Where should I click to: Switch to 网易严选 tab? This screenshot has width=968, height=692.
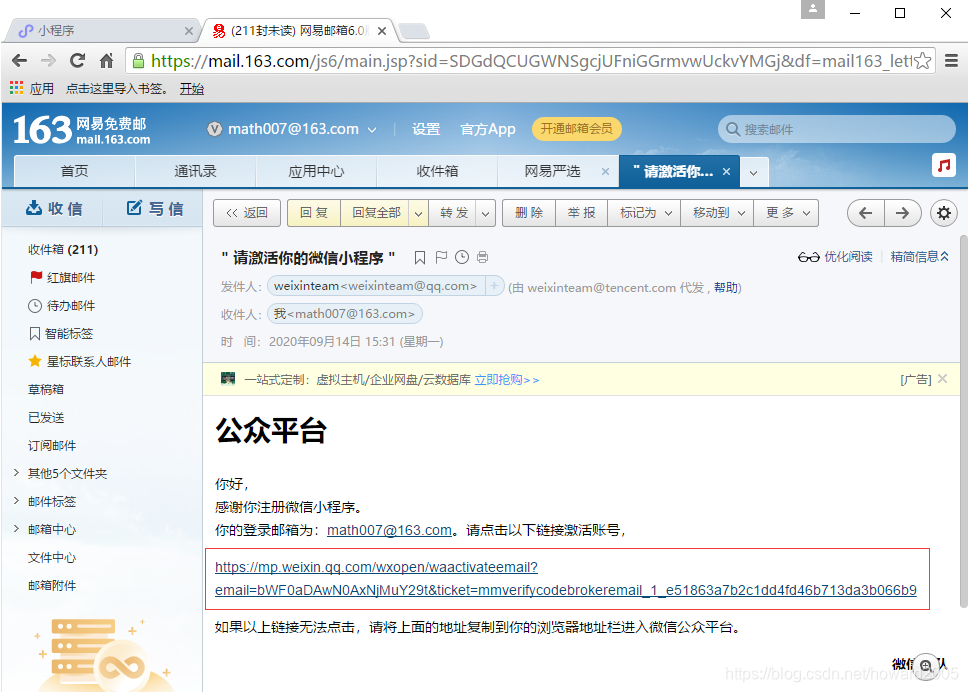pyautogui.click(x=553, y=171)
